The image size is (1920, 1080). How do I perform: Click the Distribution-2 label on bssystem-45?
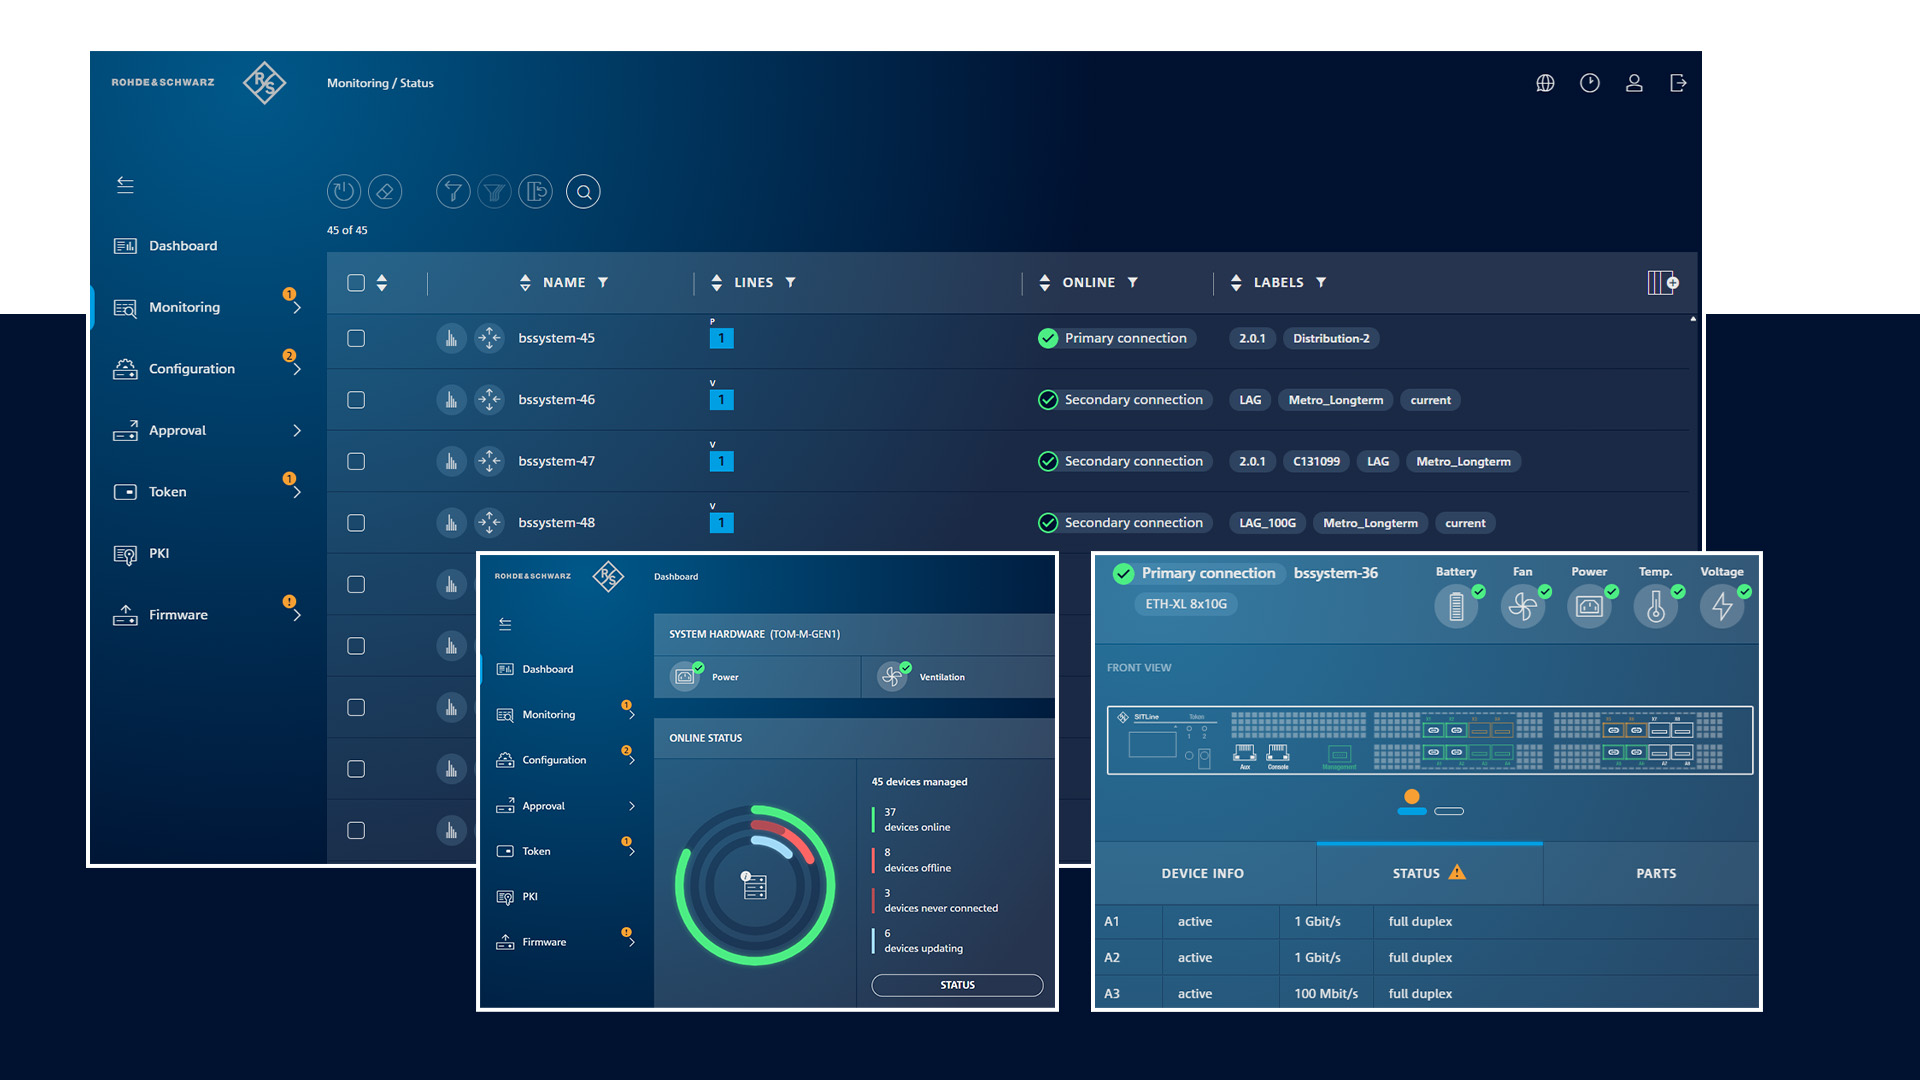(x=1331, y=338)
